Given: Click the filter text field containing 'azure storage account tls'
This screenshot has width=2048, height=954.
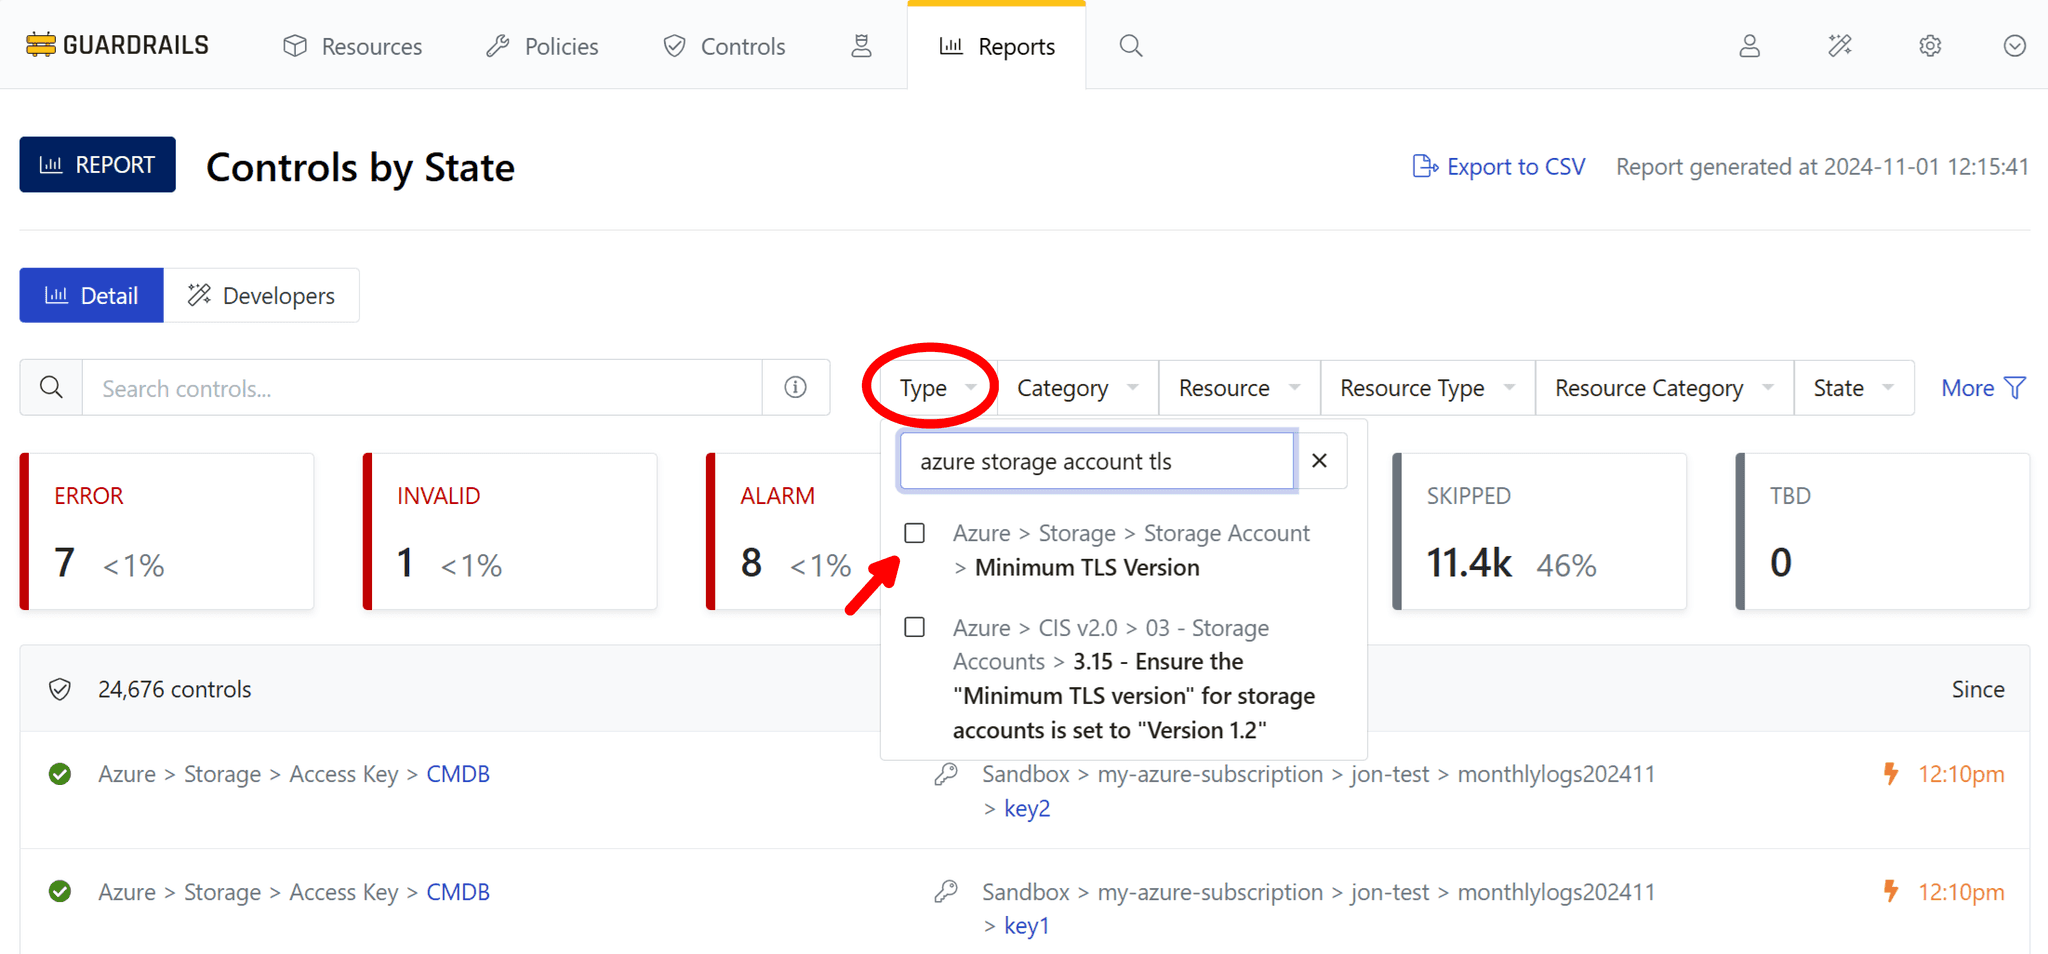Looking at the screenshot, I should pyautogui.click(x=1097, y=461).
